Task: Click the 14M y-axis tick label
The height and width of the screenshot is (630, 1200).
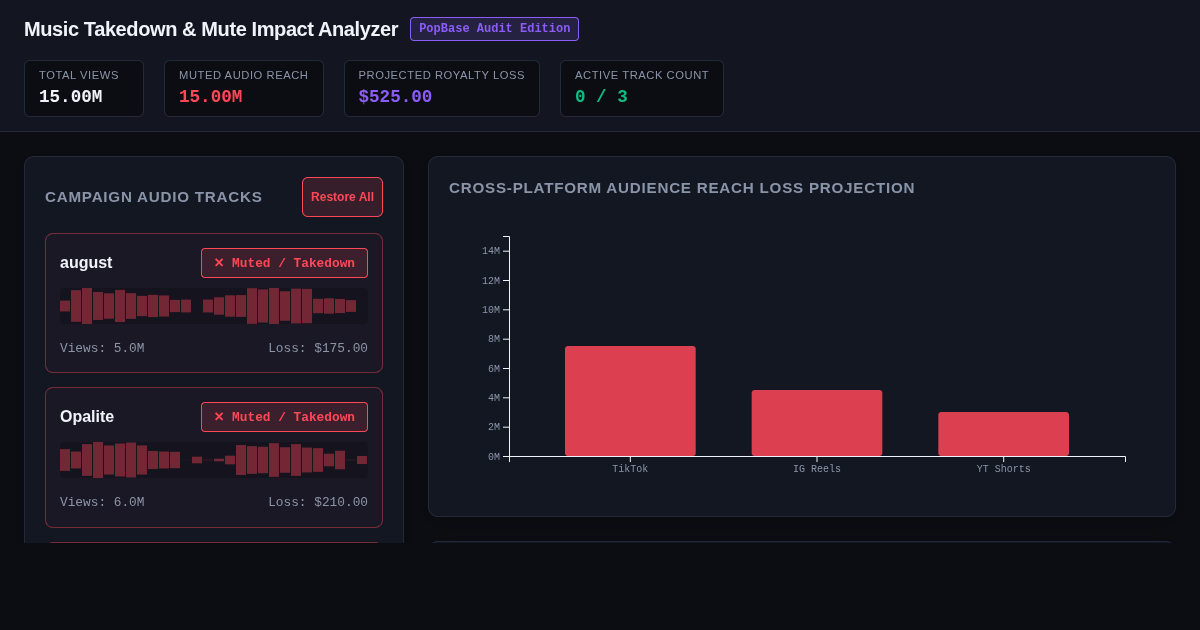Action: [491, 251]
